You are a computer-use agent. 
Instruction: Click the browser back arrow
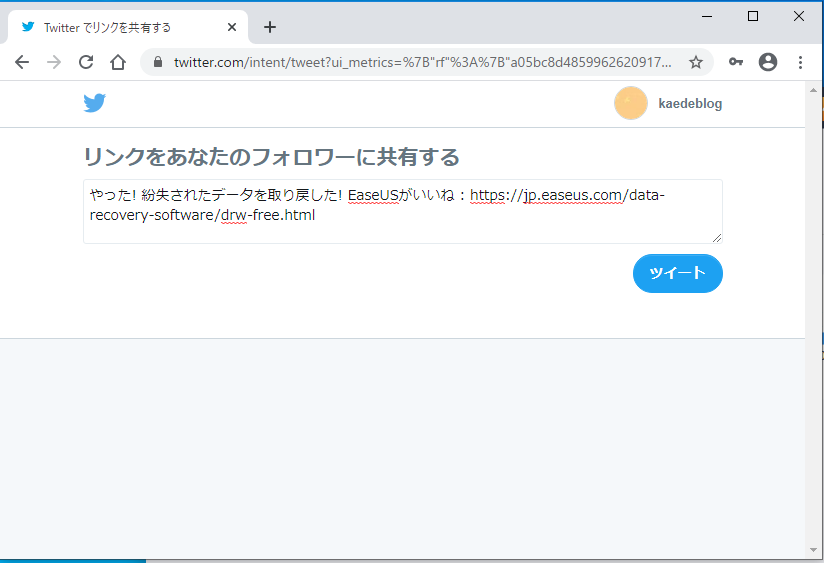[22, 62]
